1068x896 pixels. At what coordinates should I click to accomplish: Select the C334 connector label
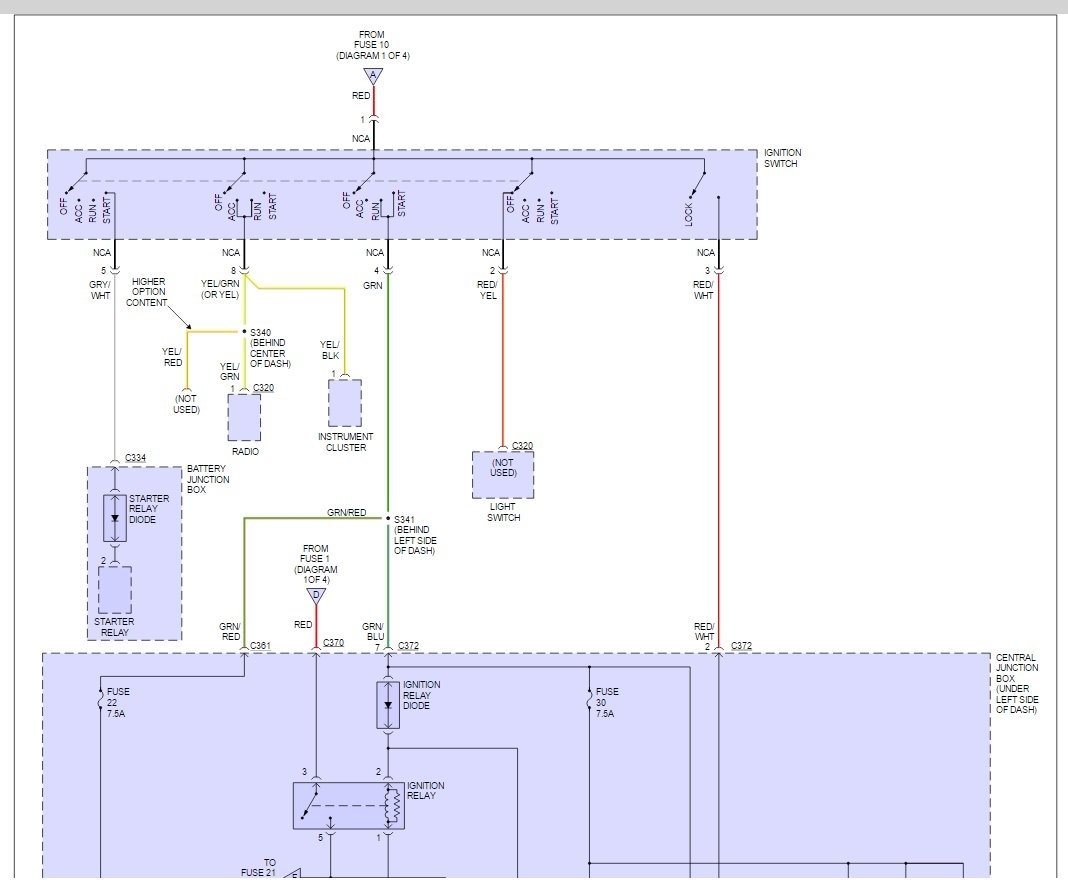(x=136, y=458)
